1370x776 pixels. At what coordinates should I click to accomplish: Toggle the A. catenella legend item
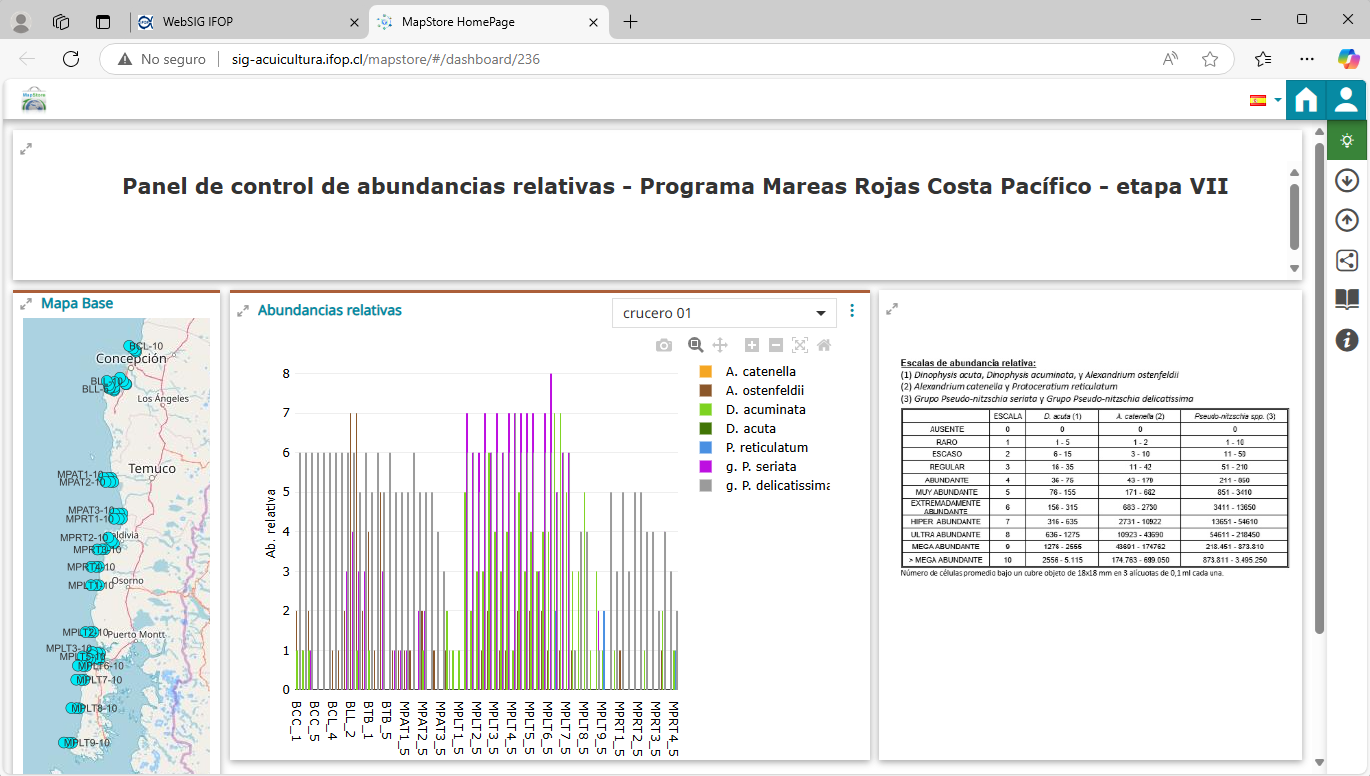tap(762, 371)
